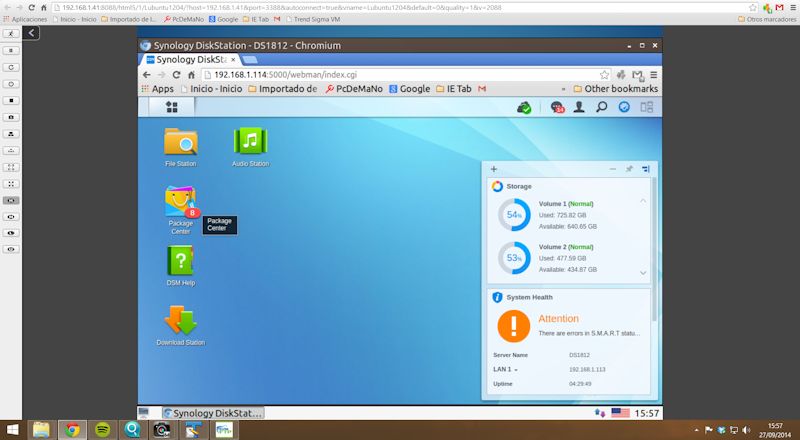Image resolution: width=800 pixels, height=440 pixels.
Task: Pin the widget panel
Action: (629, 169)
